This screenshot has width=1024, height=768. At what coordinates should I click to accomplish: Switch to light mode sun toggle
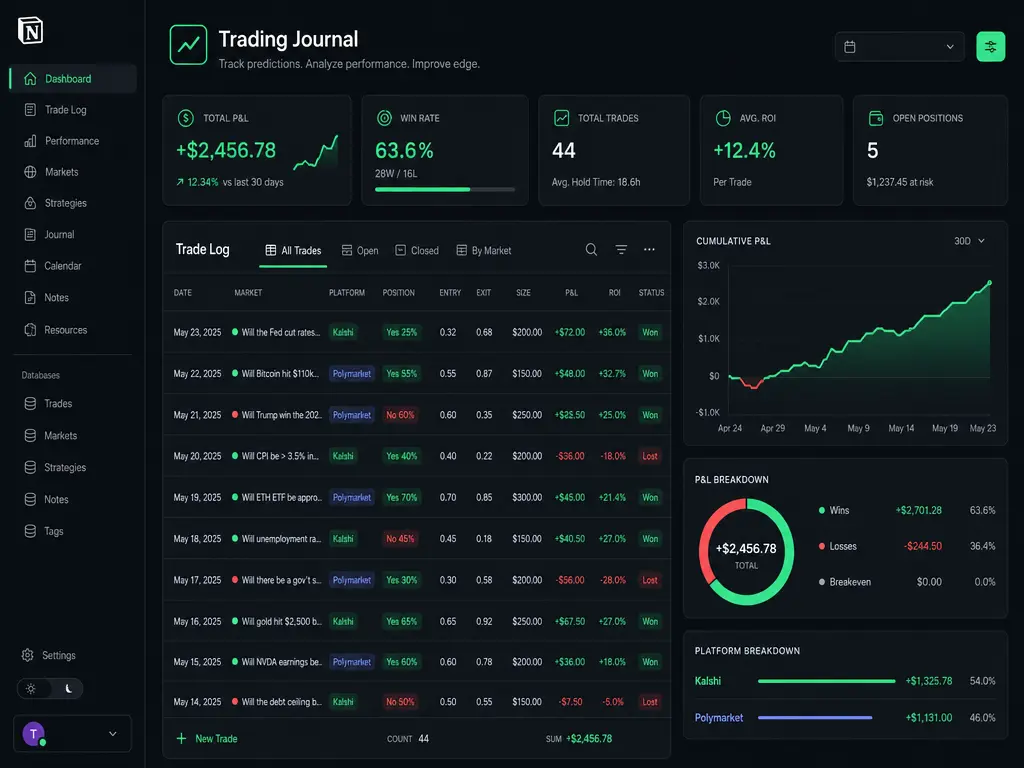pyautogui.click(x=31, y=688)
